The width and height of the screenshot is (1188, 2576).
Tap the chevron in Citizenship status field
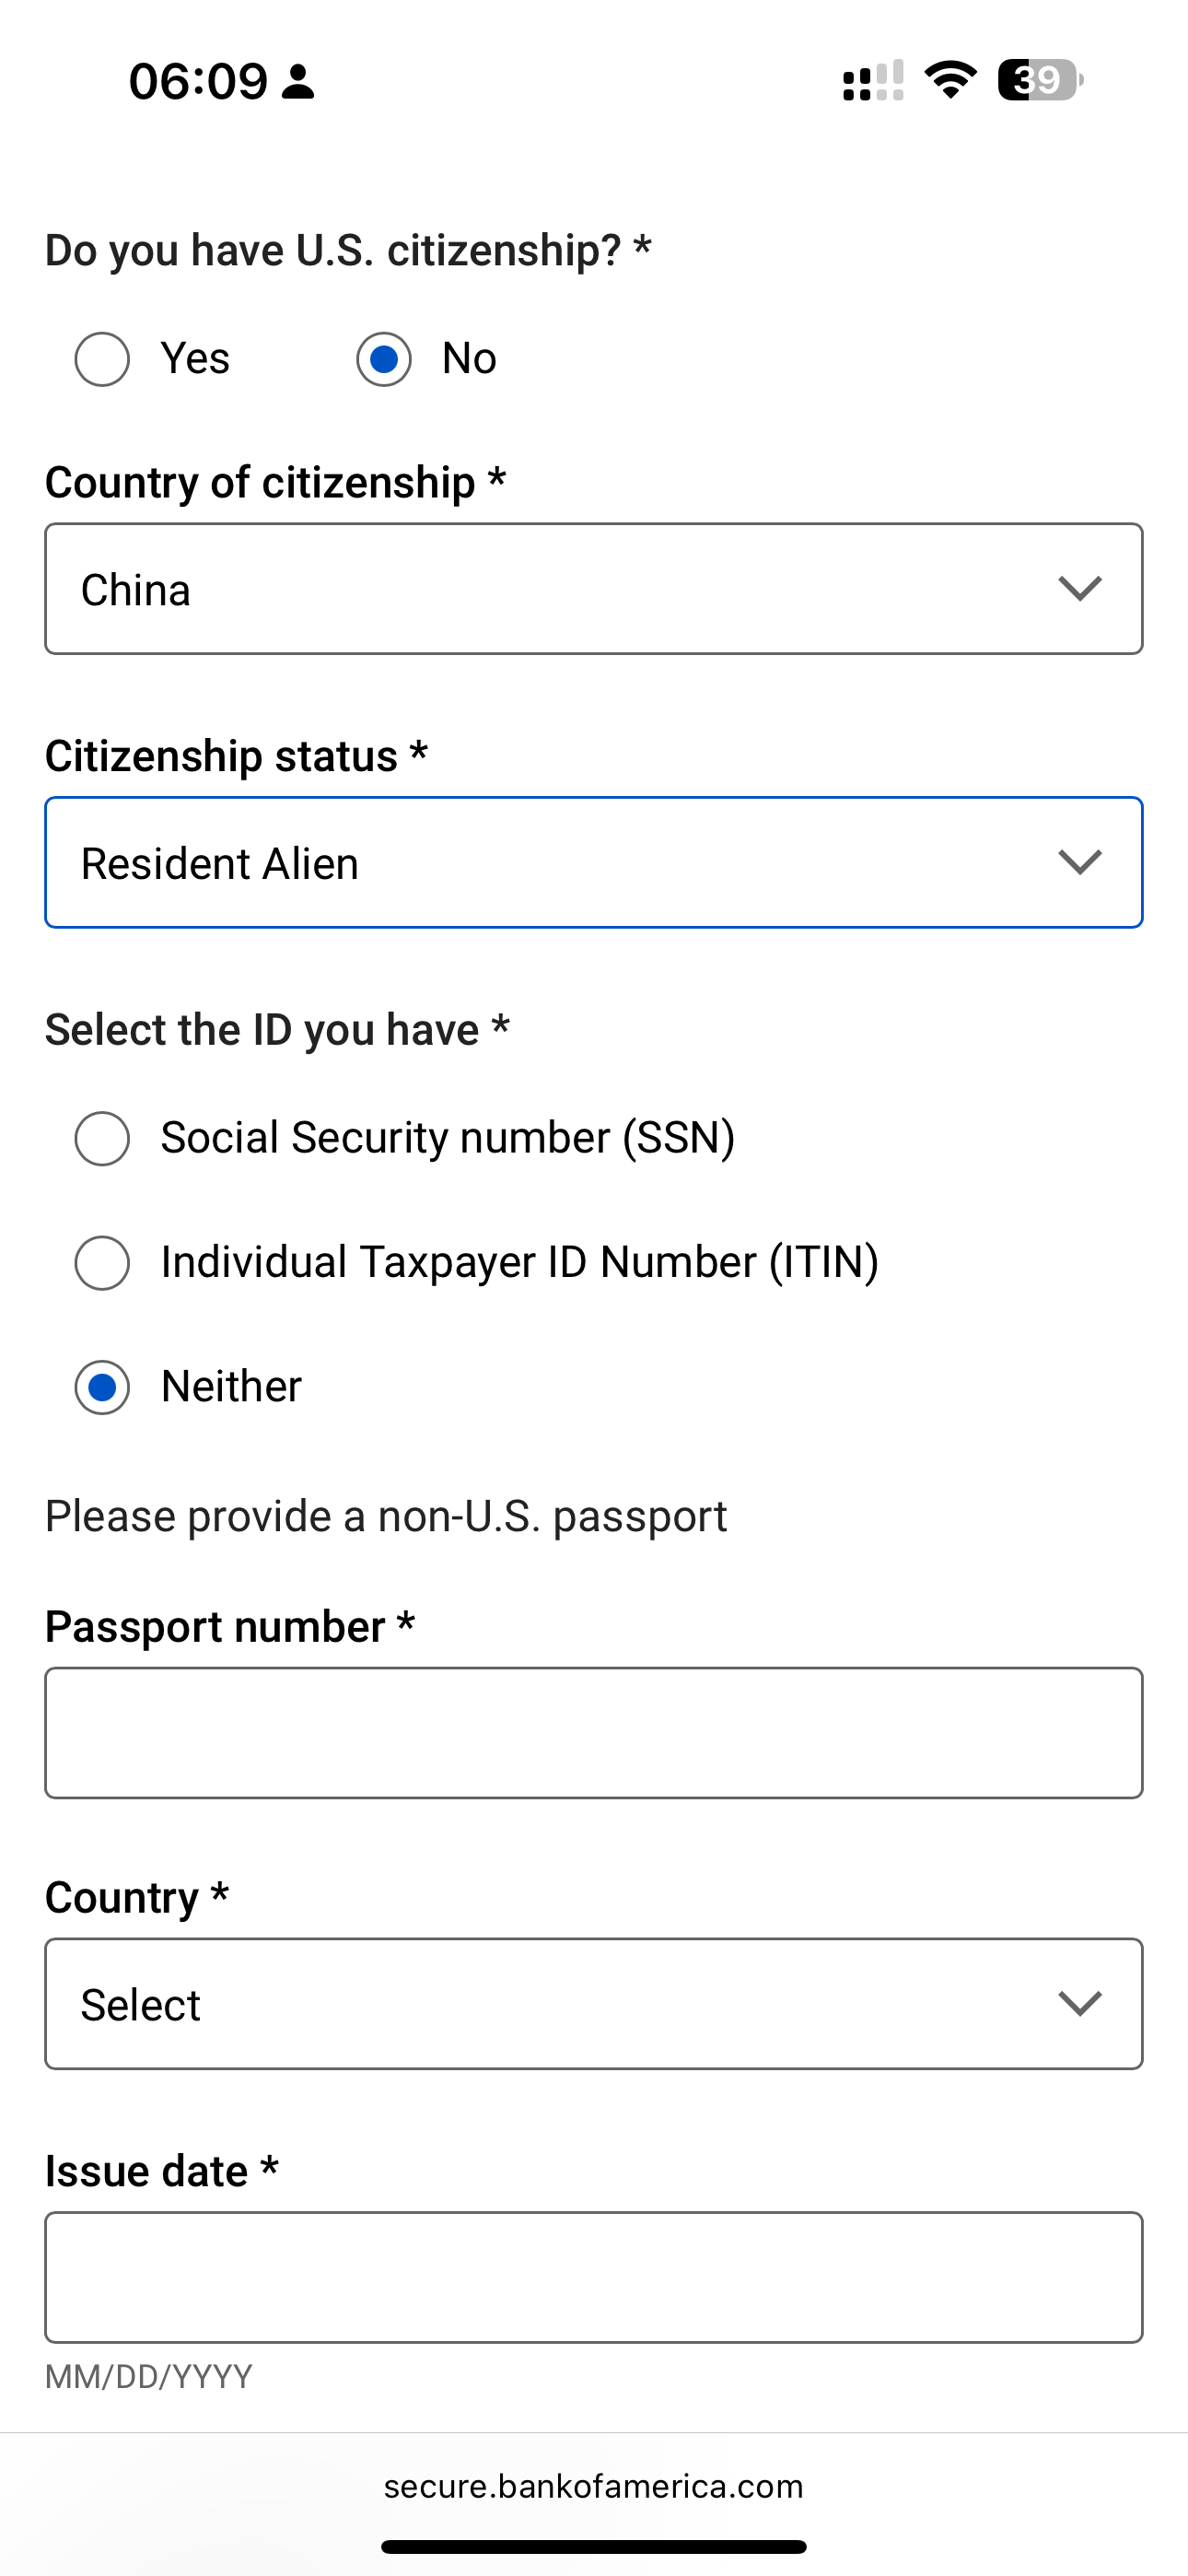pos(1080,862)
